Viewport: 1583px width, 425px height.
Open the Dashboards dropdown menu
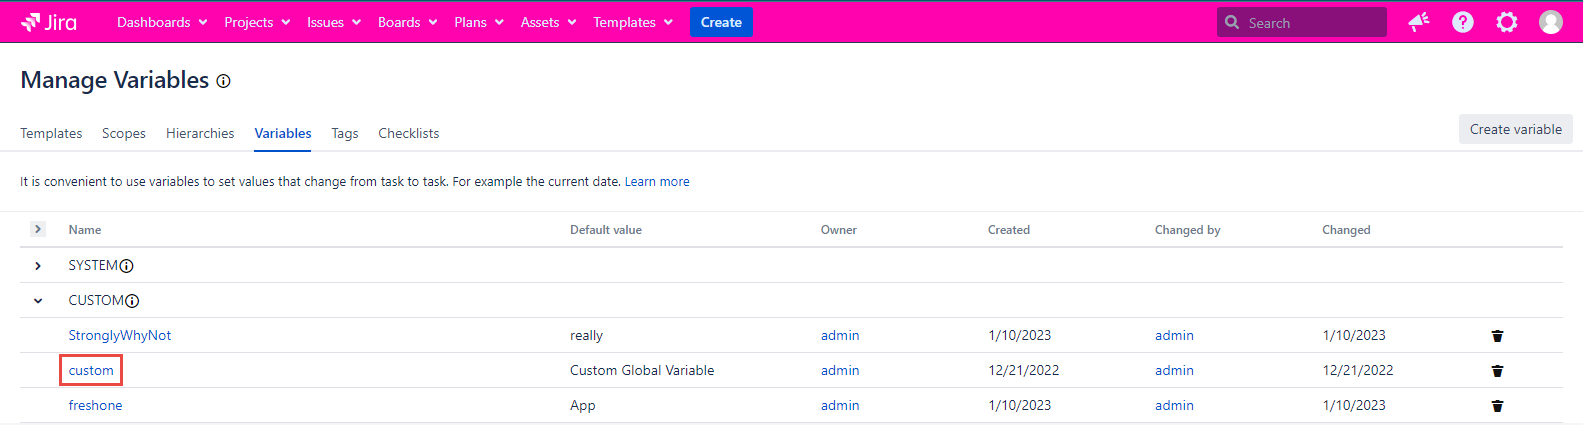[162, 22]
